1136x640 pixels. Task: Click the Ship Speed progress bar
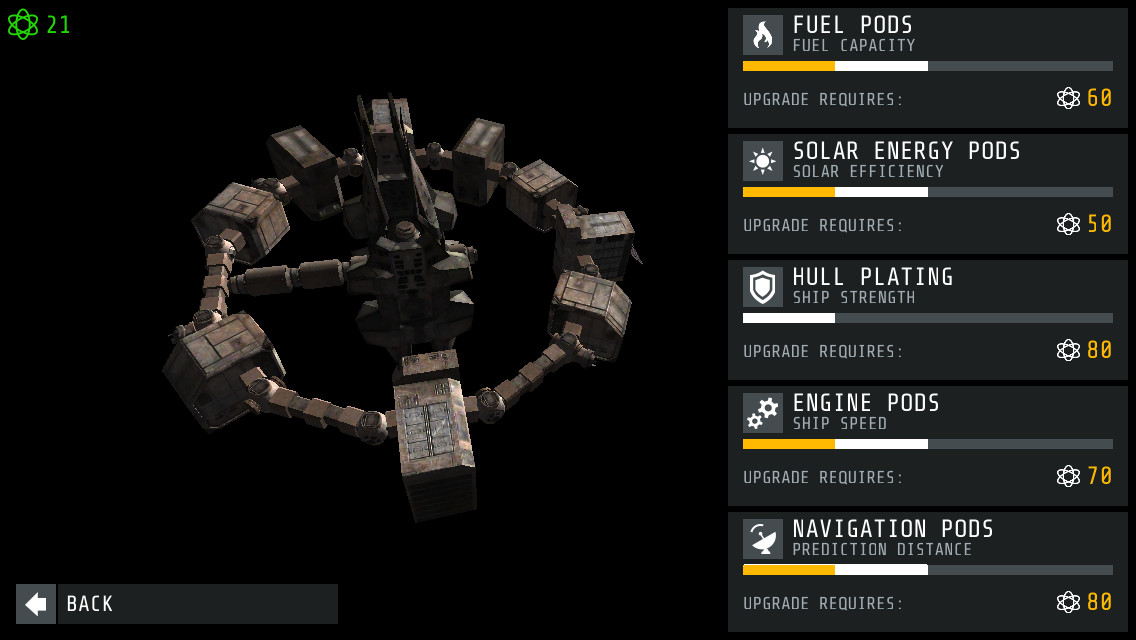tap(927, 444)
